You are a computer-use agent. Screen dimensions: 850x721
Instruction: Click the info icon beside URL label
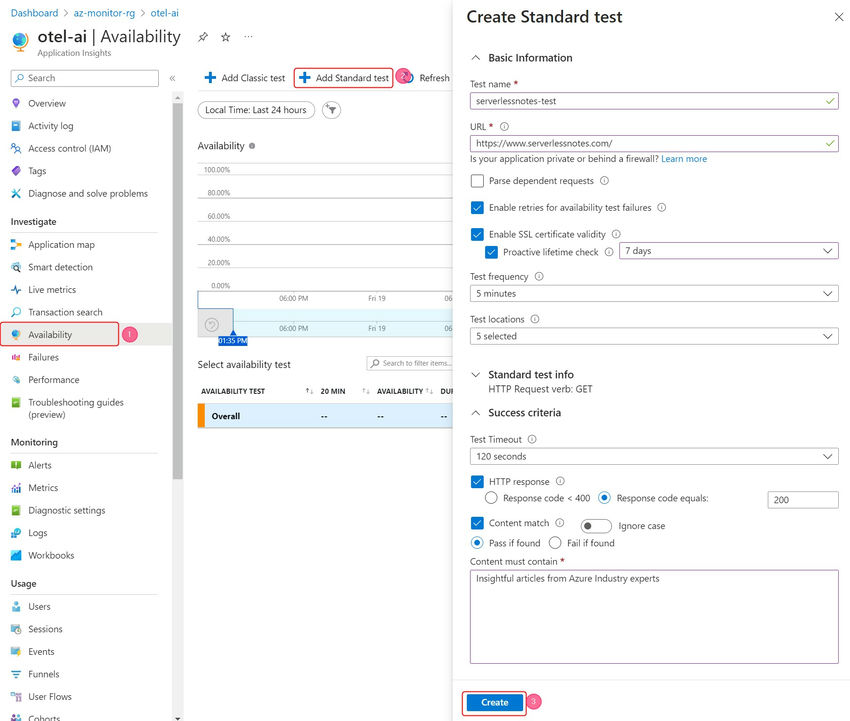(x=504, y=127)
